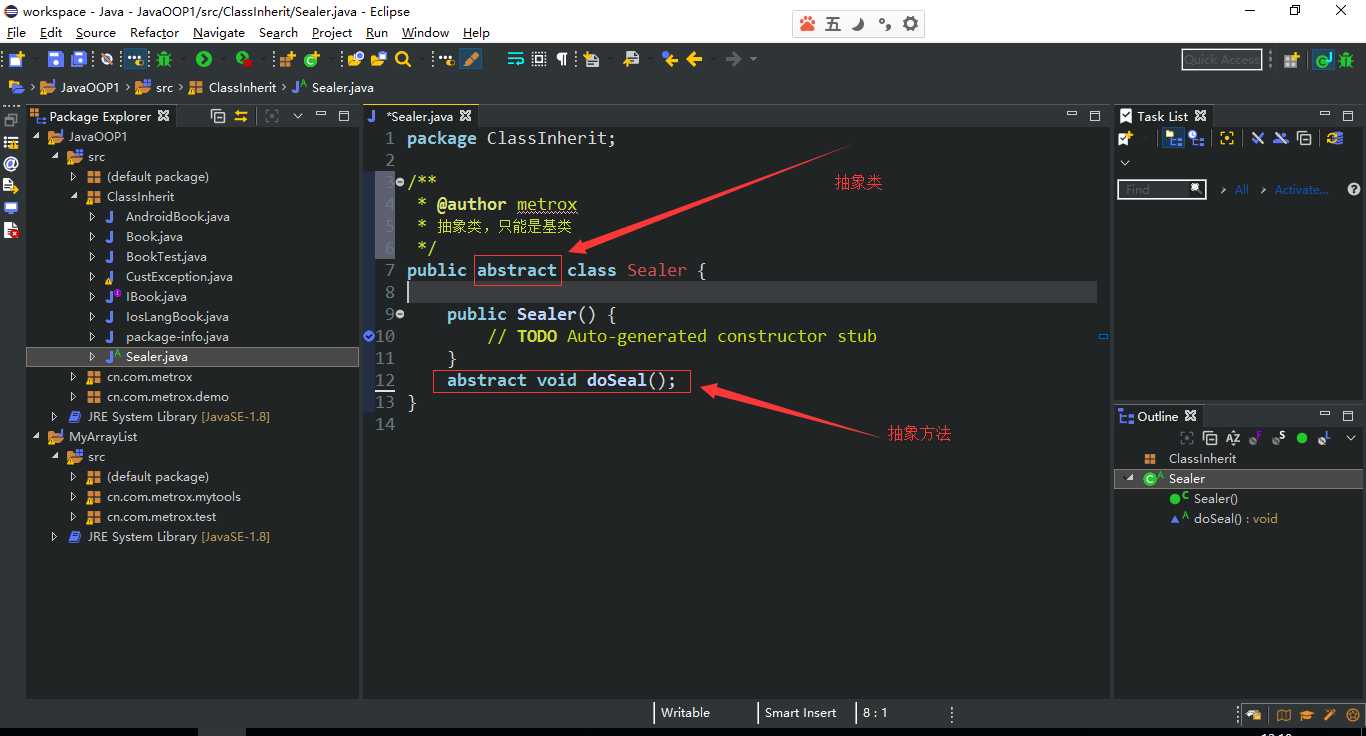Open the Search magnifier toolbar icon
Viewport: 1366px width, 736px height.
[x=403, y=60]
